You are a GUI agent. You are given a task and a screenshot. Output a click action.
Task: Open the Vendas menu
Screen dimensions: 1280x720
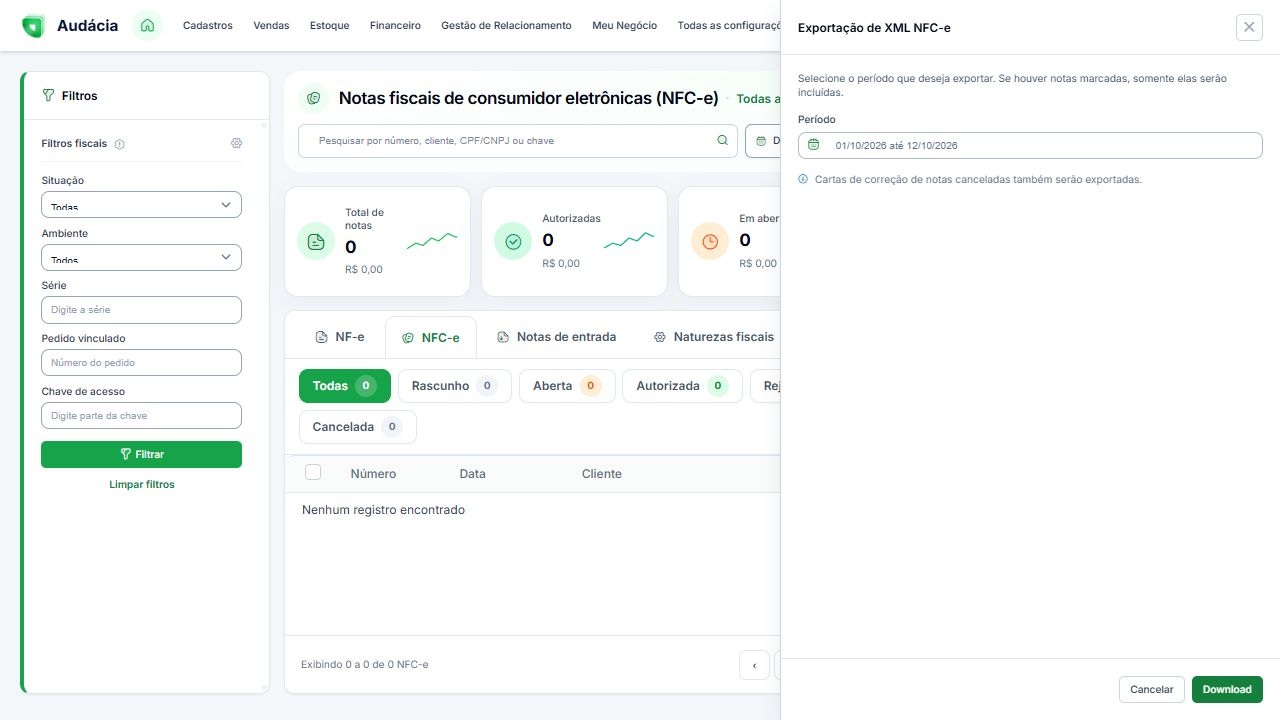click(x=271, y=26)
